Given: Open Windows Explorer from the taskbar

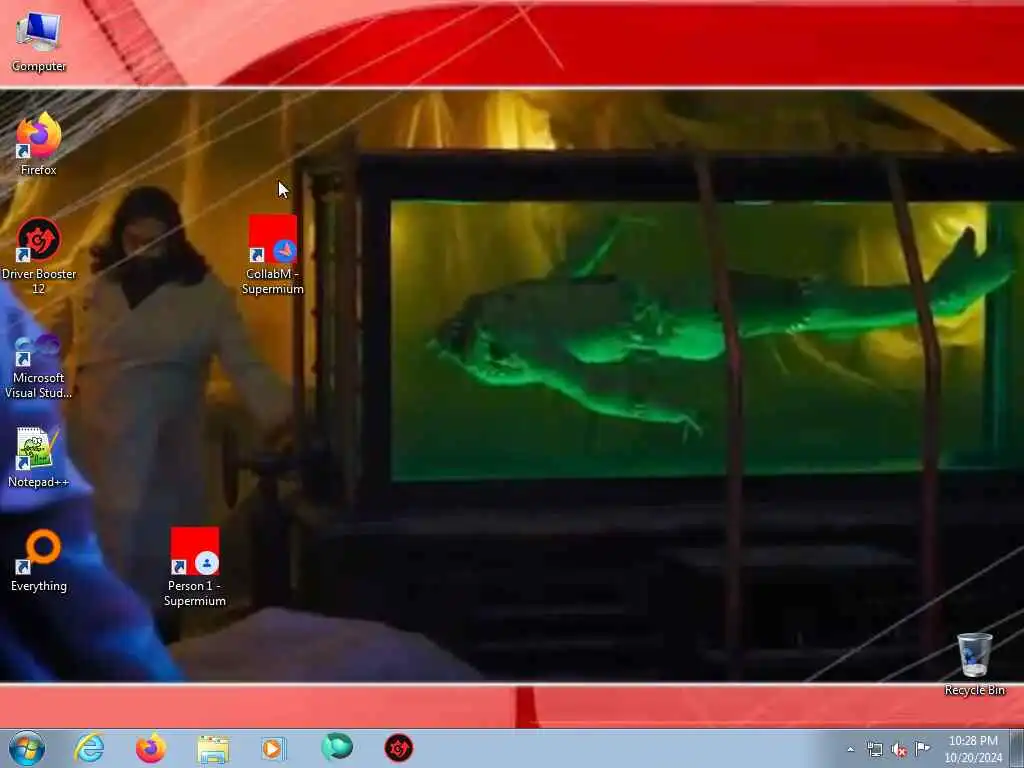Looking at the screenshot, I should [213, 748].
